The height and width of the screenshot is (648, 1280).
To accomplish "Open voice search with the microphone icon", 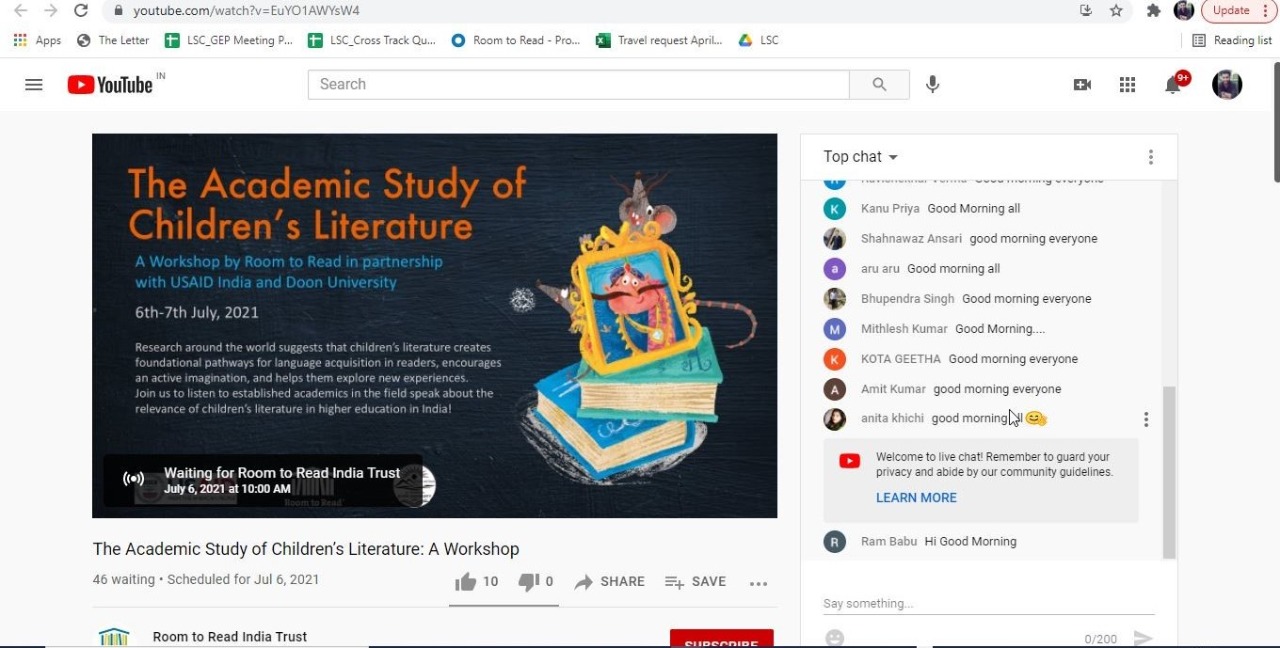I will click(x=932, y=84).
